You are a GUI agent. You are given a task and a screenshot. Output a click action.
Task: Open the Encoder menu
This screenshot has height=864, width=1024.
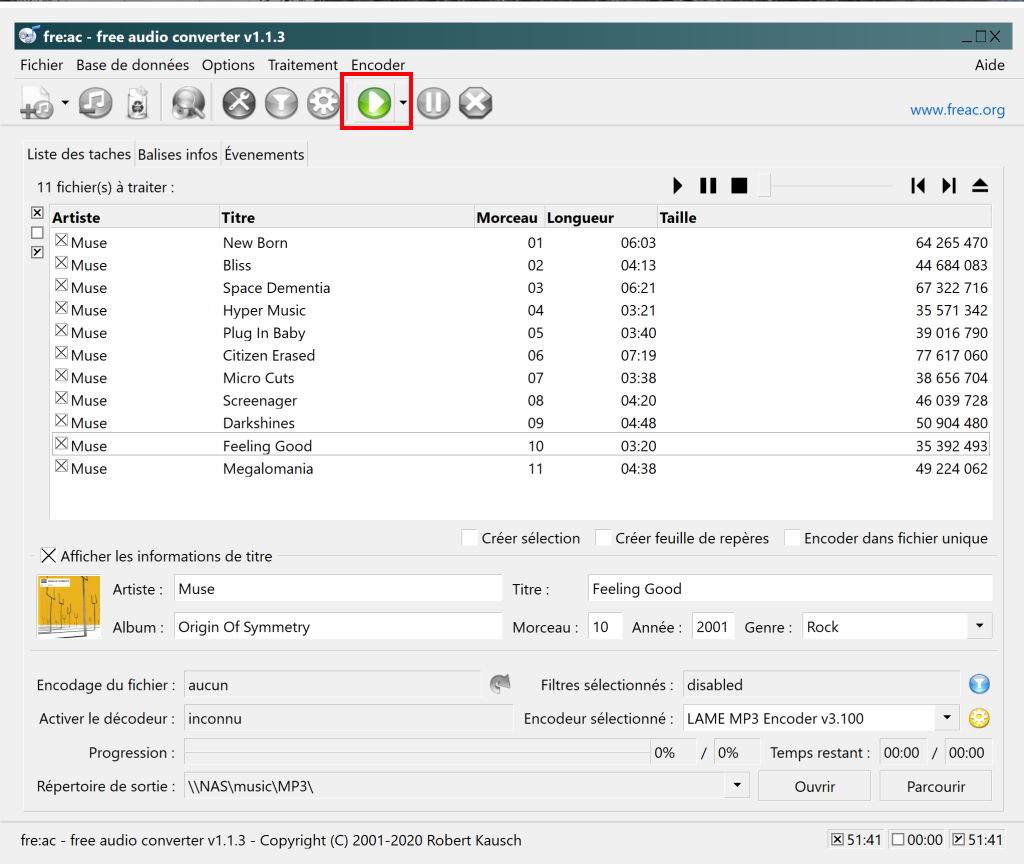tap(378, 65)
